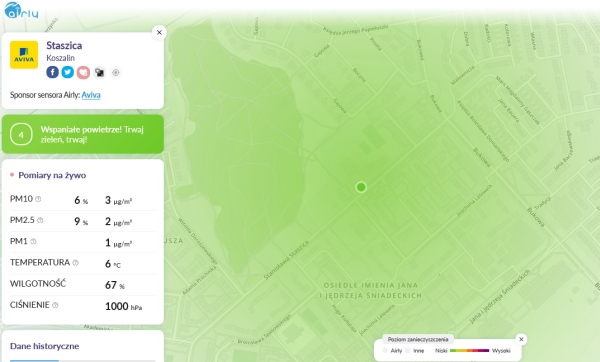Click the PM2.5 info icon
The image size is (600, 362).
click(40, 220)
